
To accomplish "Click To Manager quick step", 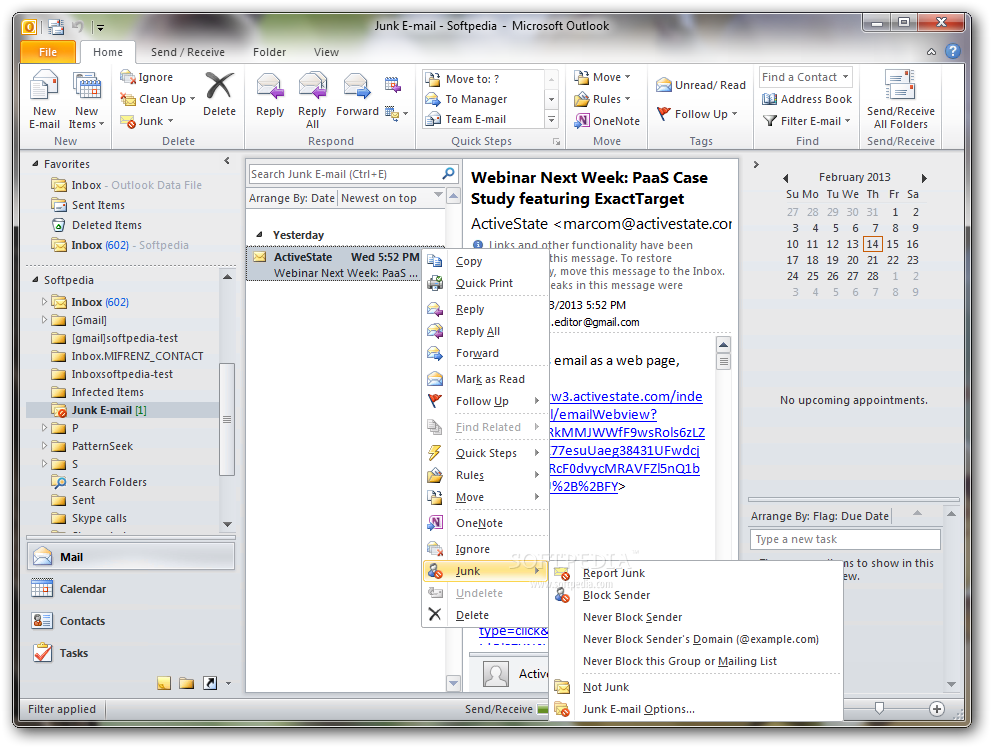I will tap(483, 99).
